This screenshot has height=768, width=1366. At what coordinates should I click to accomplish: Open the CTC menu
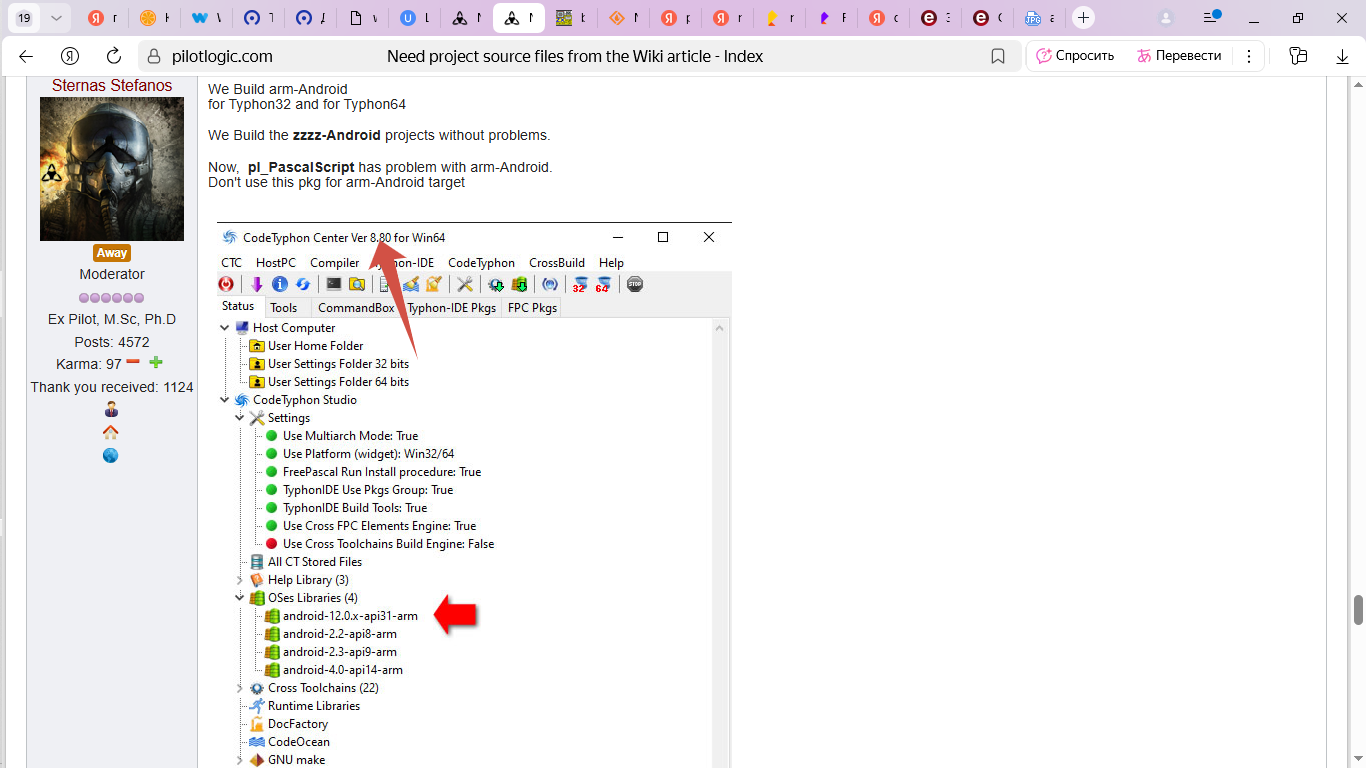point(231,263)
